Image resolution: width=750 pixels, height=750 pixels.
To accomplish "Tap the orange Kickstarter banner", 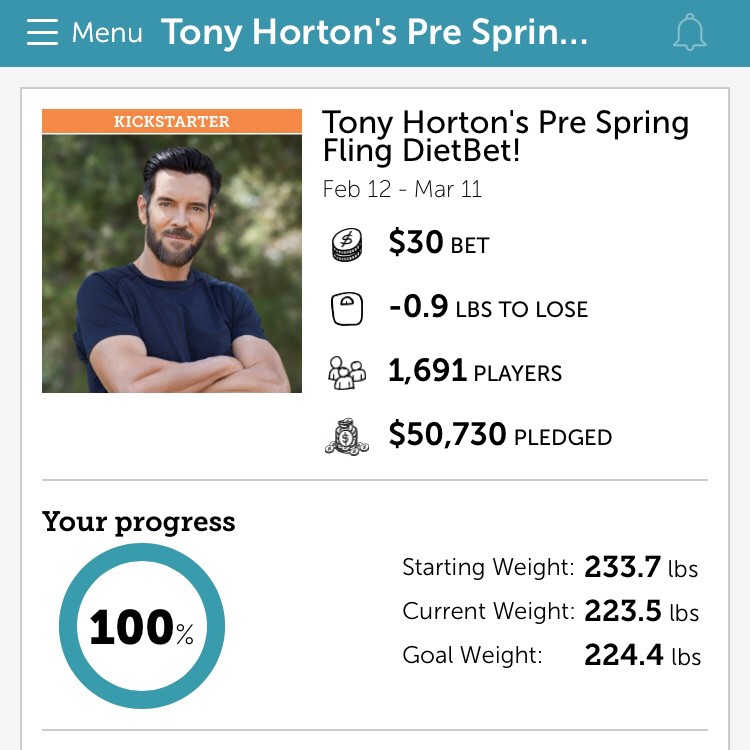I will coord(172,121).
